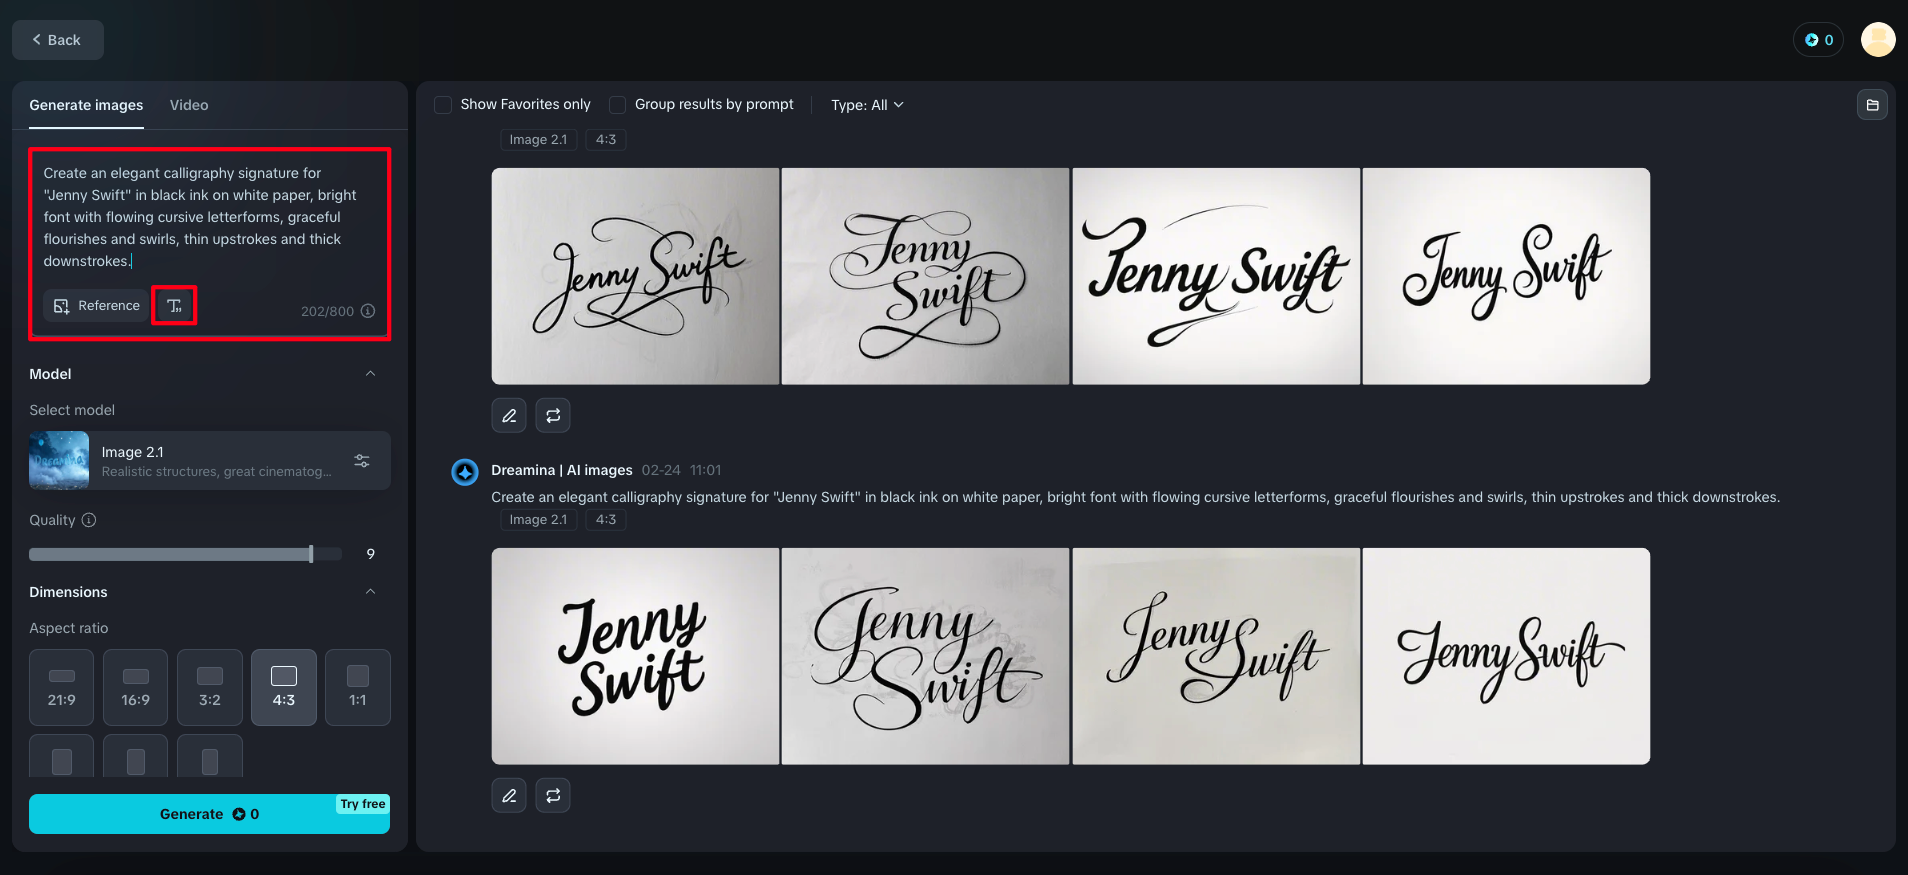1908x875 pixels.
Task: Open first thumbnail in bottom result row
Action: (x=635, y=656)
